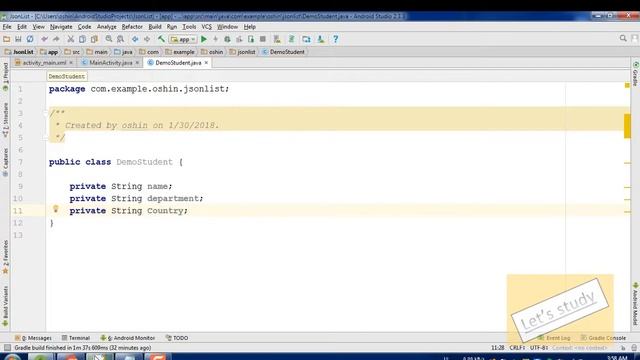Click the Synchronize toolbar icon
Screen dimensions: 640x360
[30, 39]
